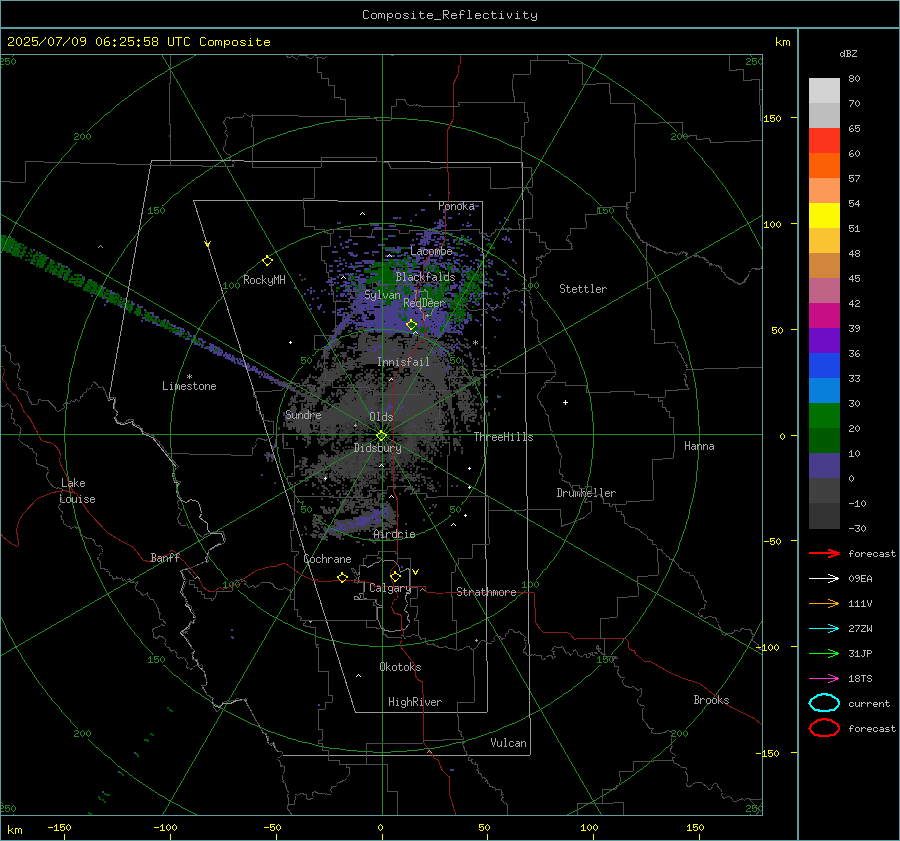This screenshot has width=900, height=841.
Task: Click the magenta swatch between 42 and 39
Action: click(824, 315)
